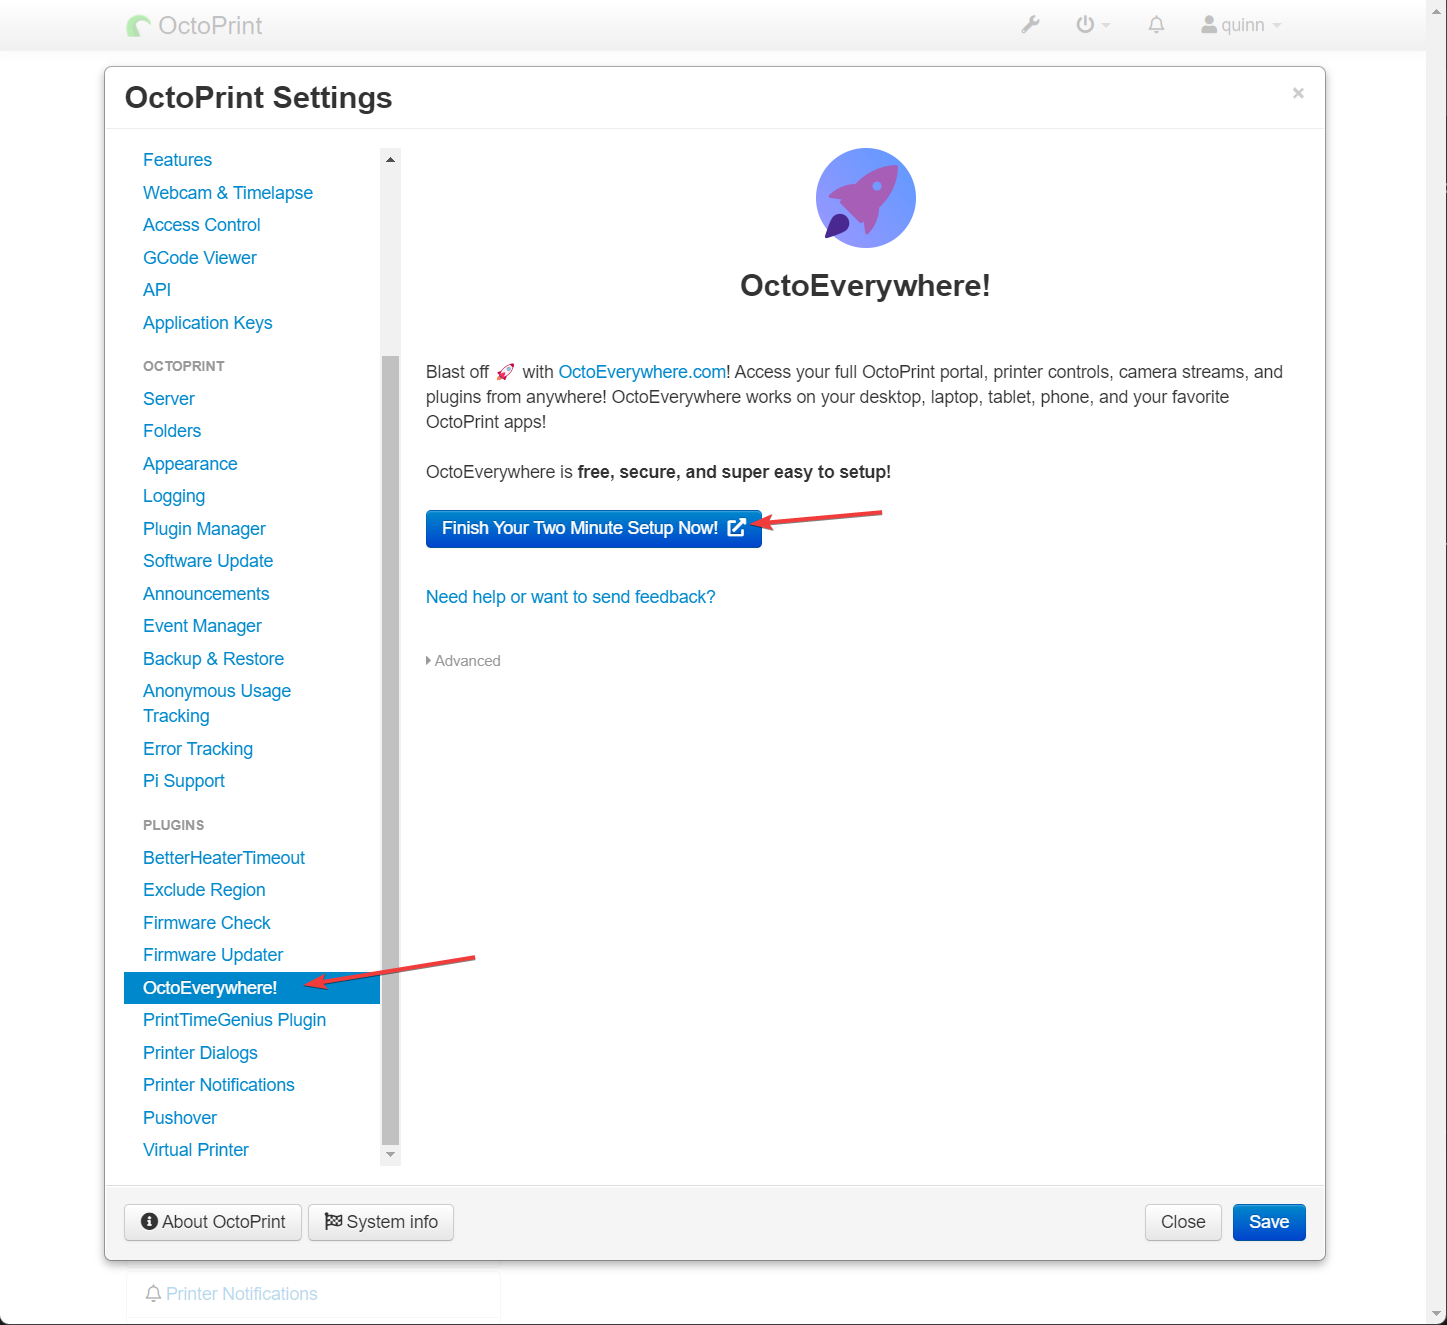The image size is (1447, 1325).
Task: Click Finish Your Two Minute Setup Now
Action: [580, 528]
